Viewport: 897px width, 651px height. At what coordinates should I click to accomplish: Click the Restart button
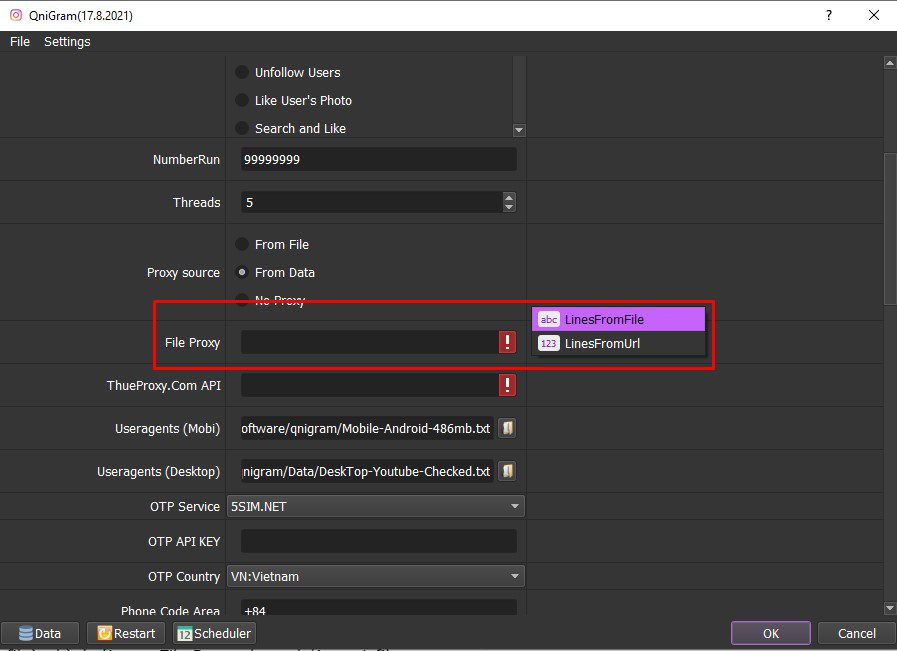pos(126,633)
